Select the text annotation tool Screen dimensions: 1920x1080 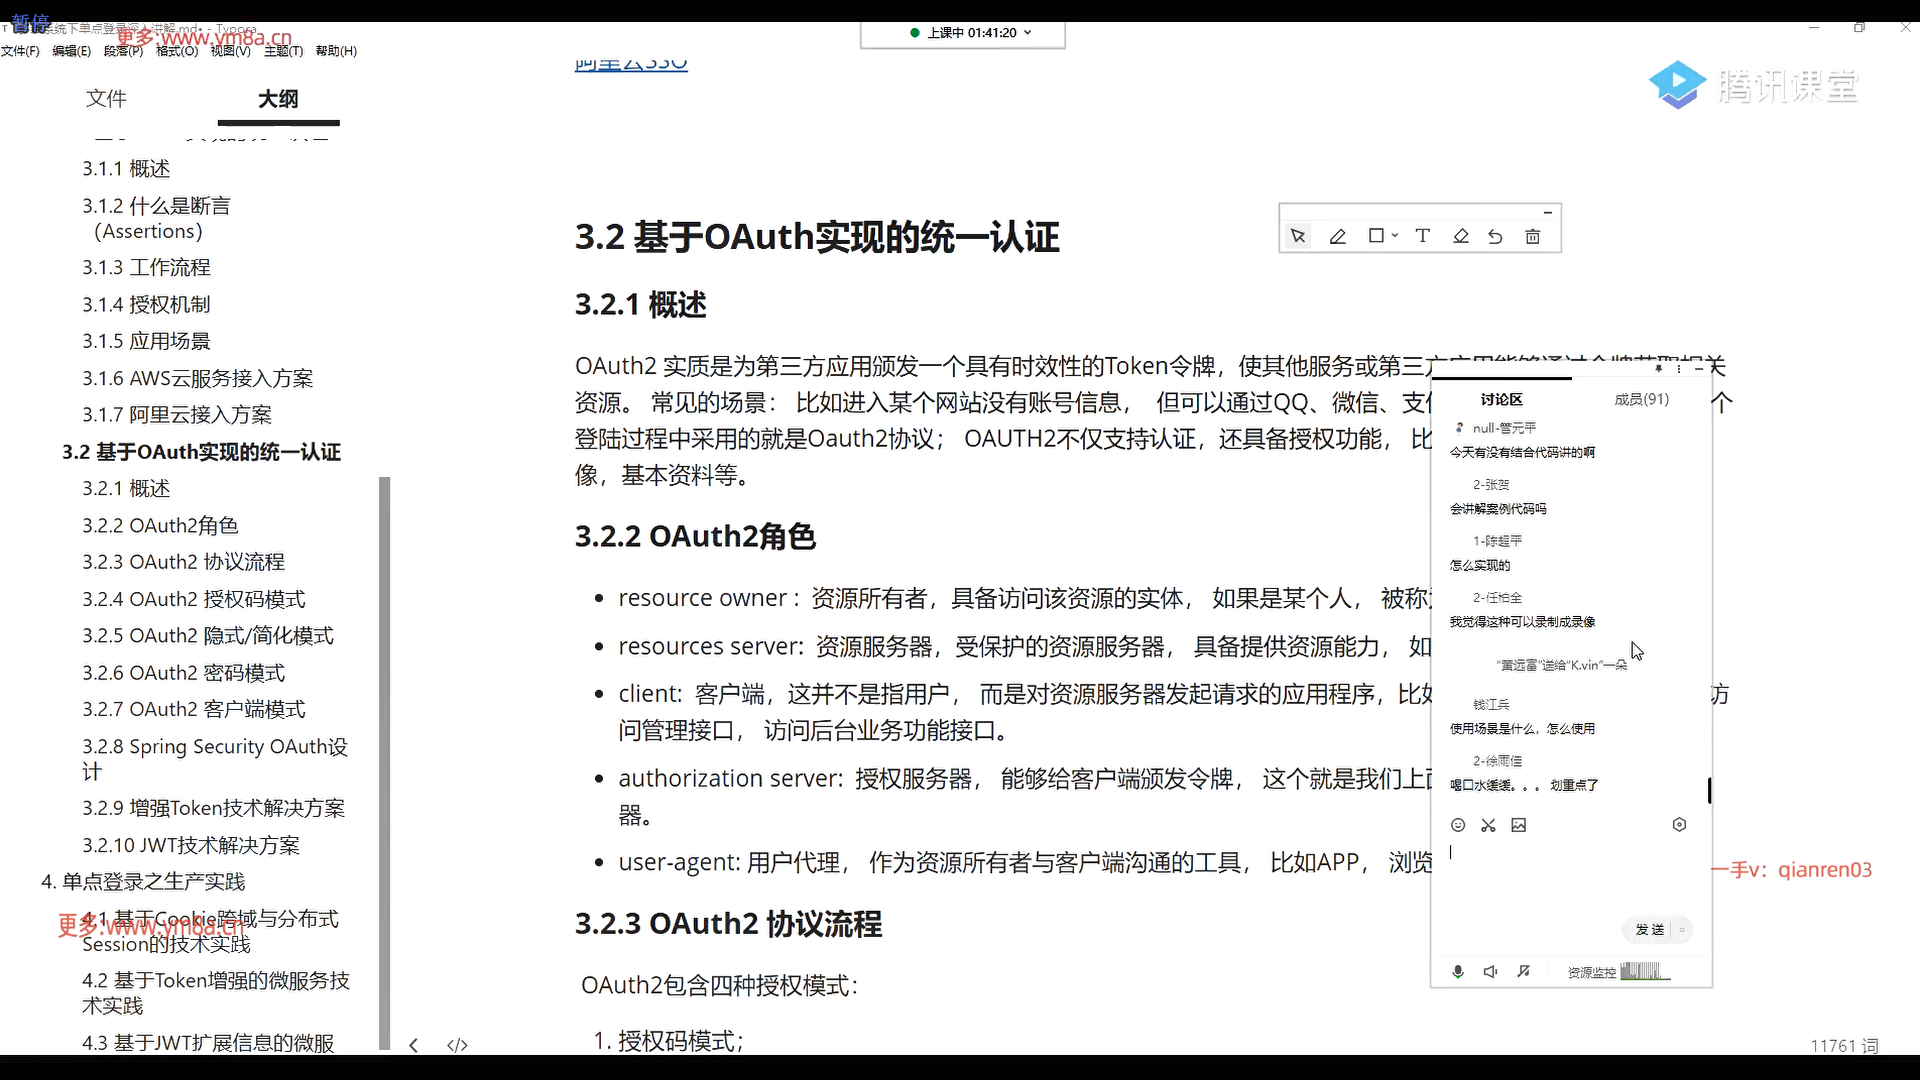[1422, 236]
